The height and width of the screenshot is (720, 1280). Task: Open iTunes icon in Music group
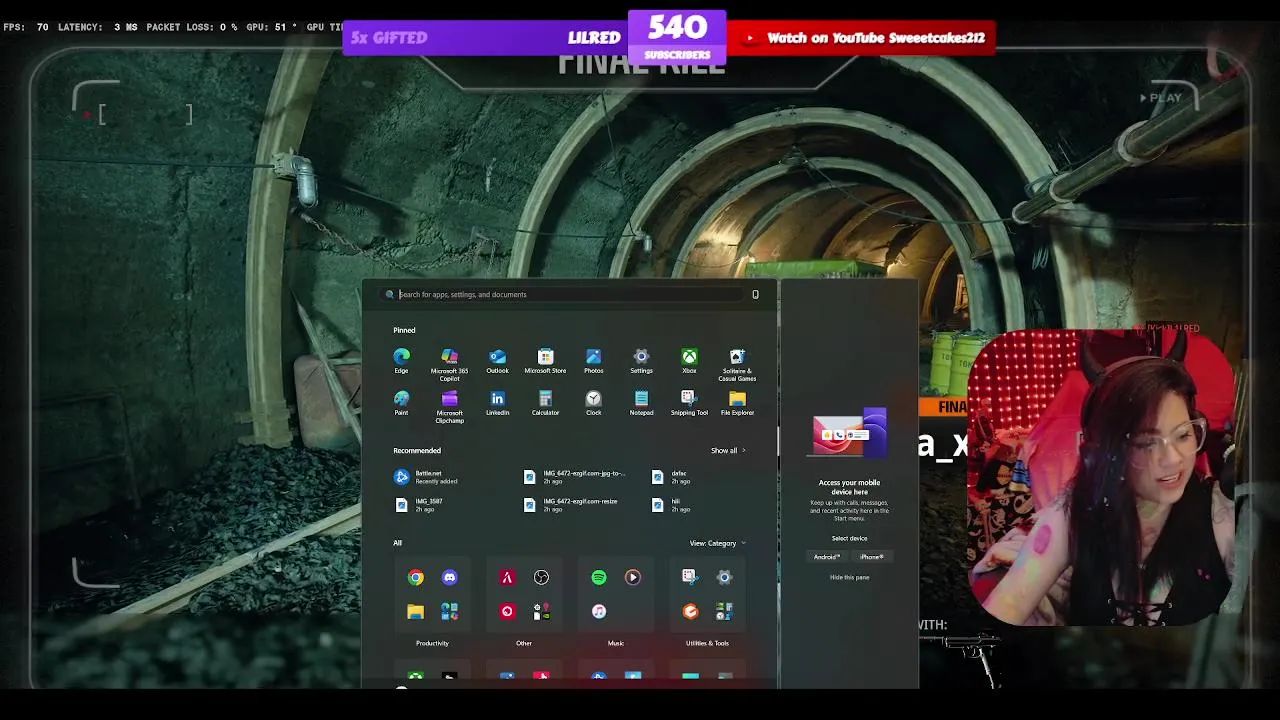(x=598, y=611)
